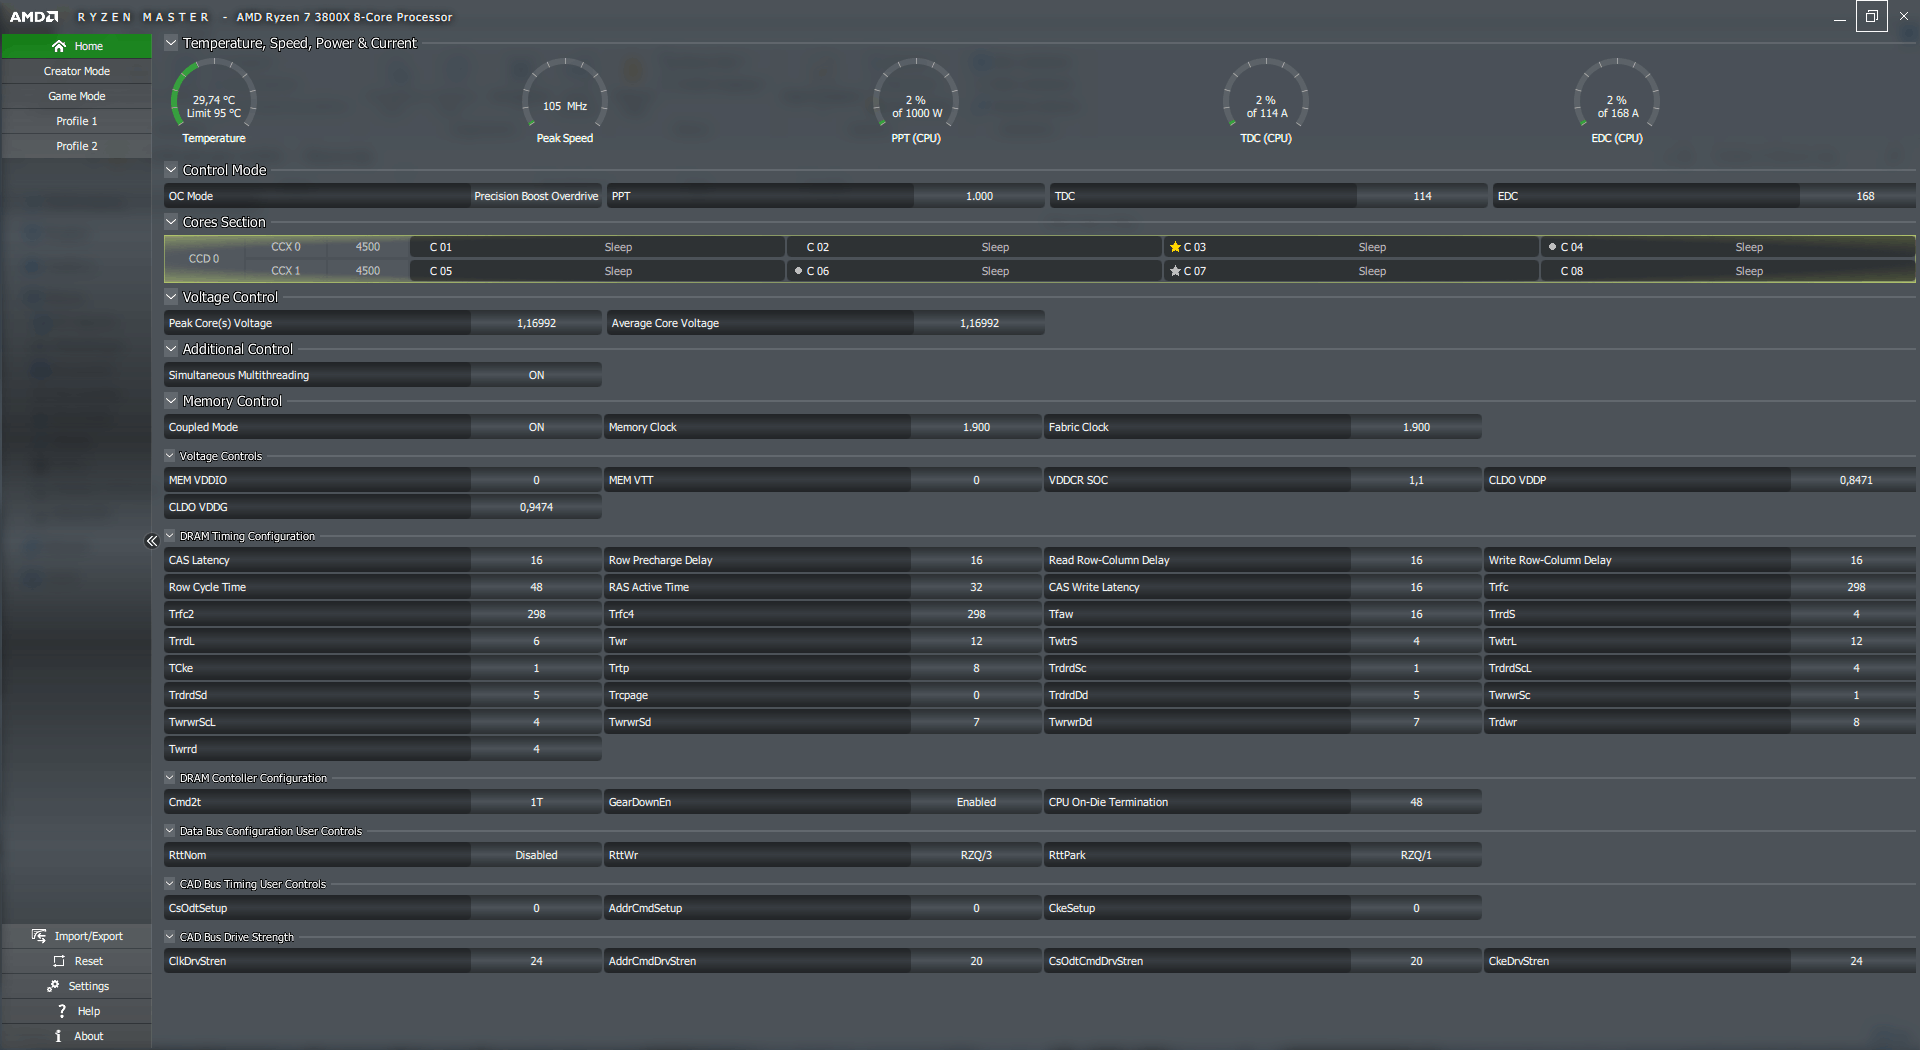The height and width of the screenshot is (1050, 1920).
Task: Click the EDC 168 value bar
Action: 1858,196
